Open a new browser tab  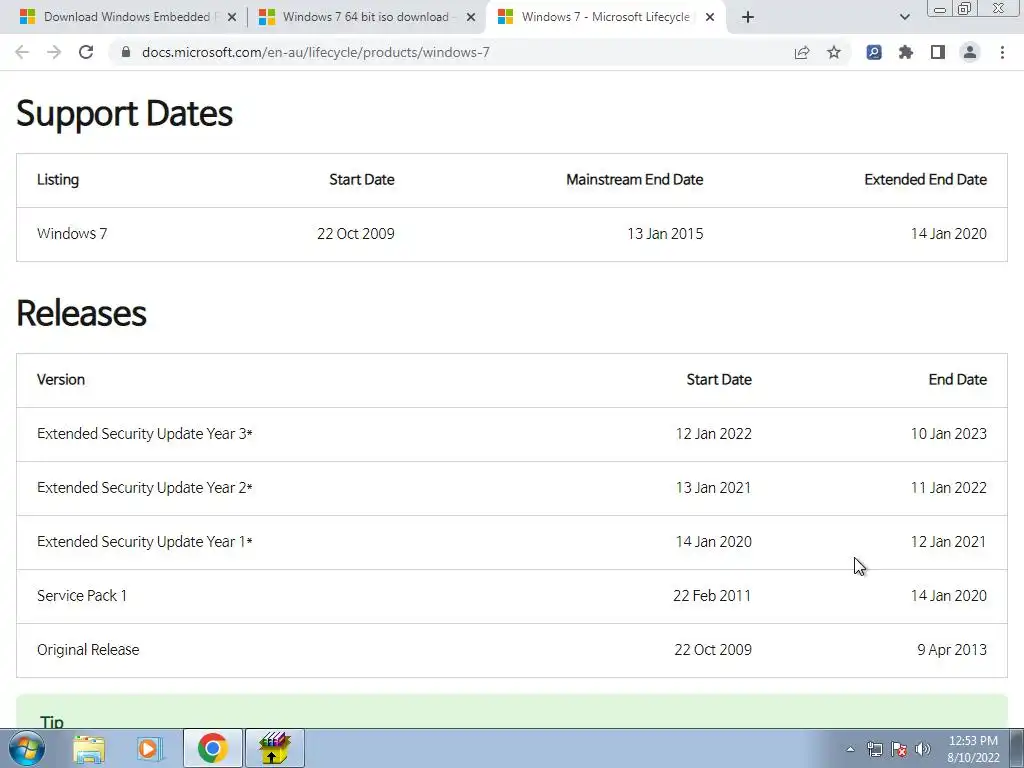(x=748, y=17)
